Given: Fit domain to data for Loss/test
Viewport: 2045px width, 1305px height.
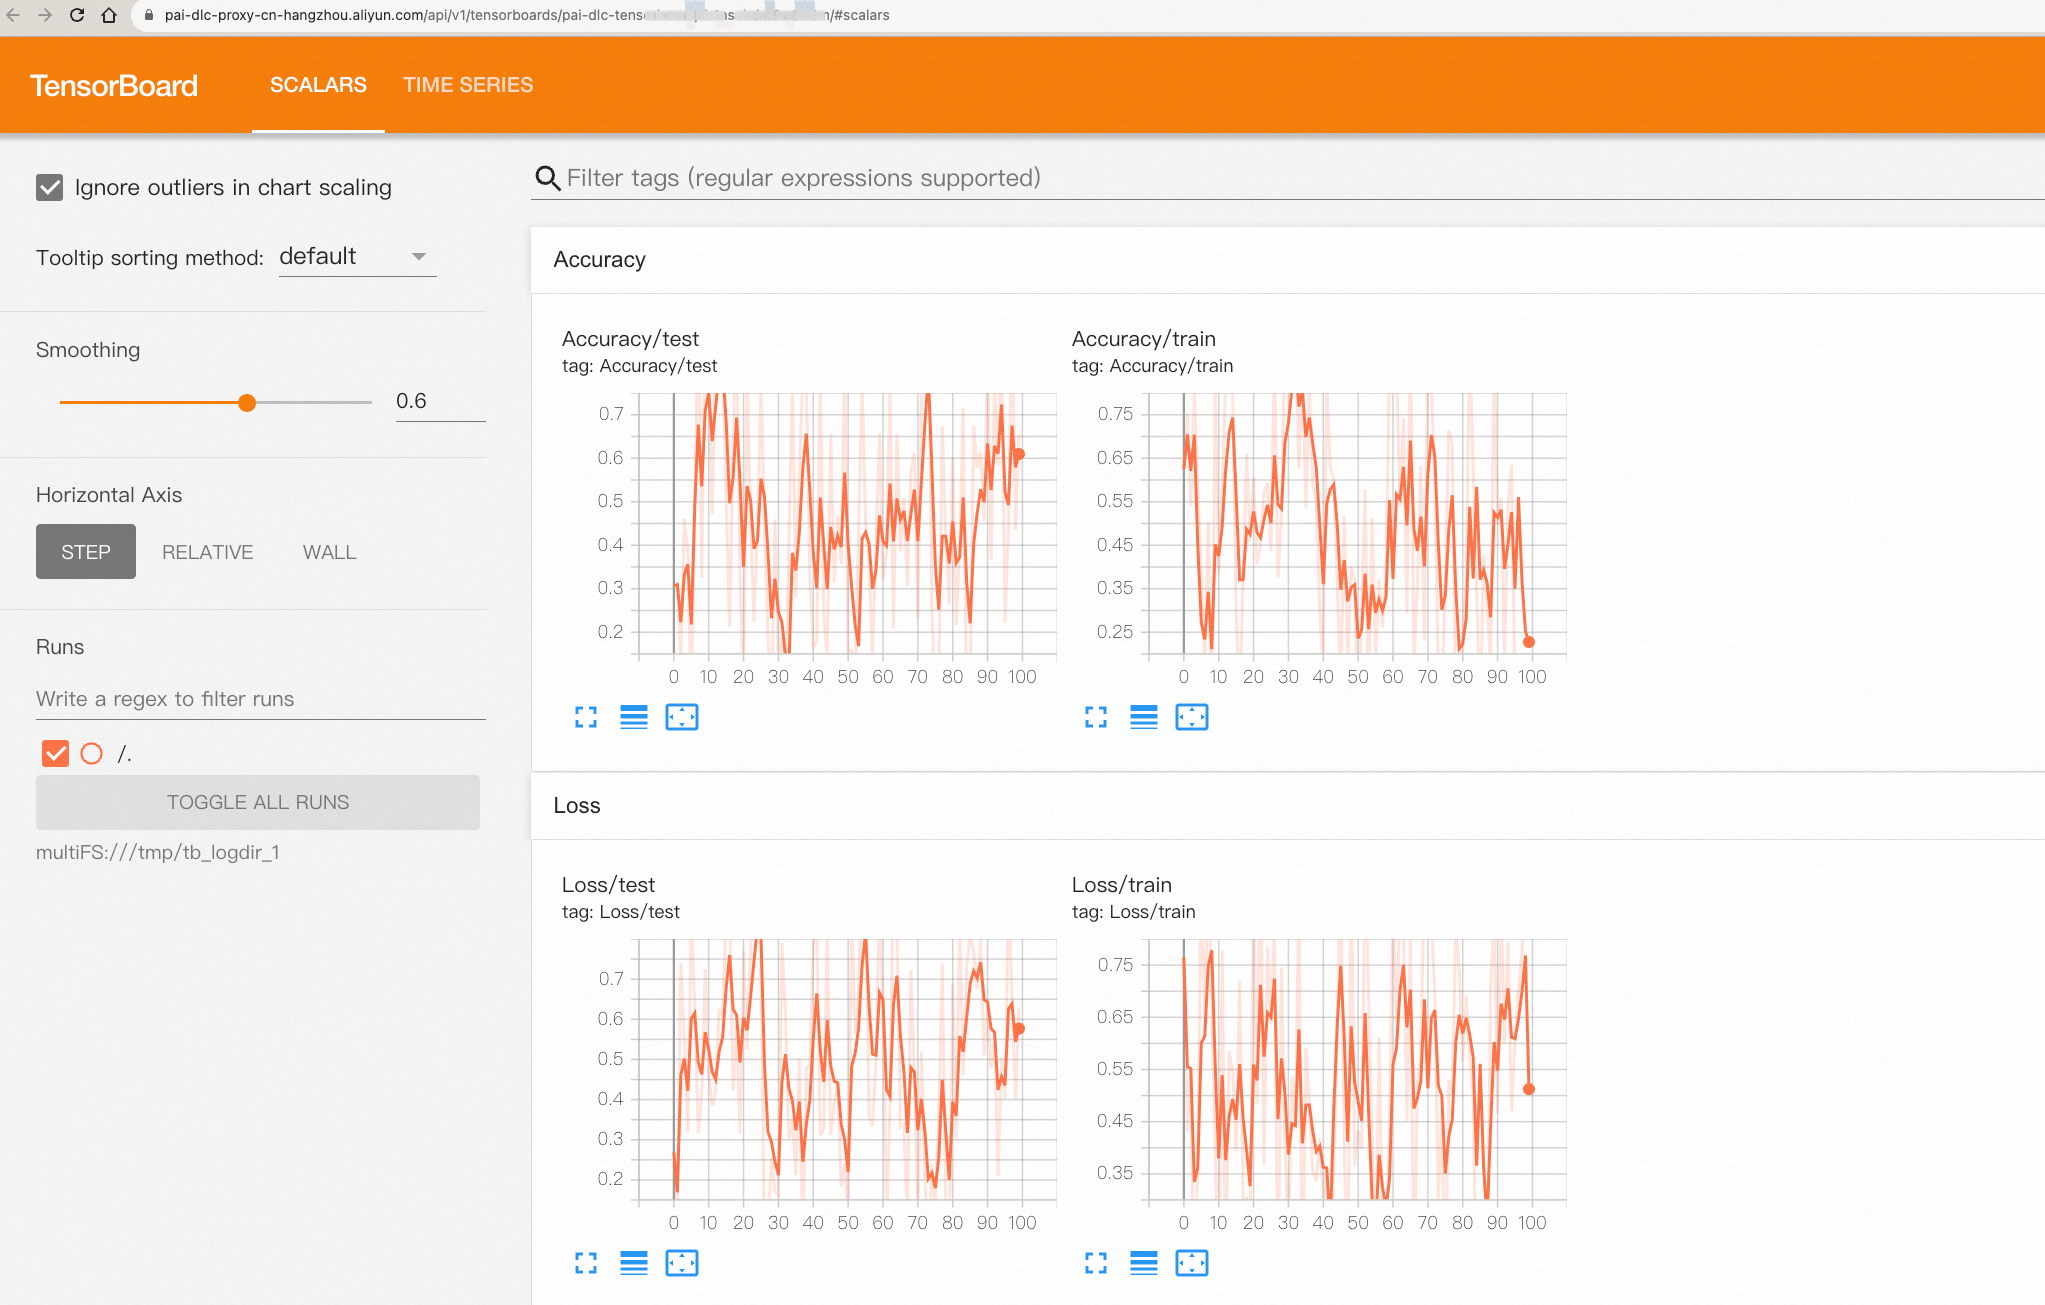Looking at the screenshot, I should (682, 1263).
